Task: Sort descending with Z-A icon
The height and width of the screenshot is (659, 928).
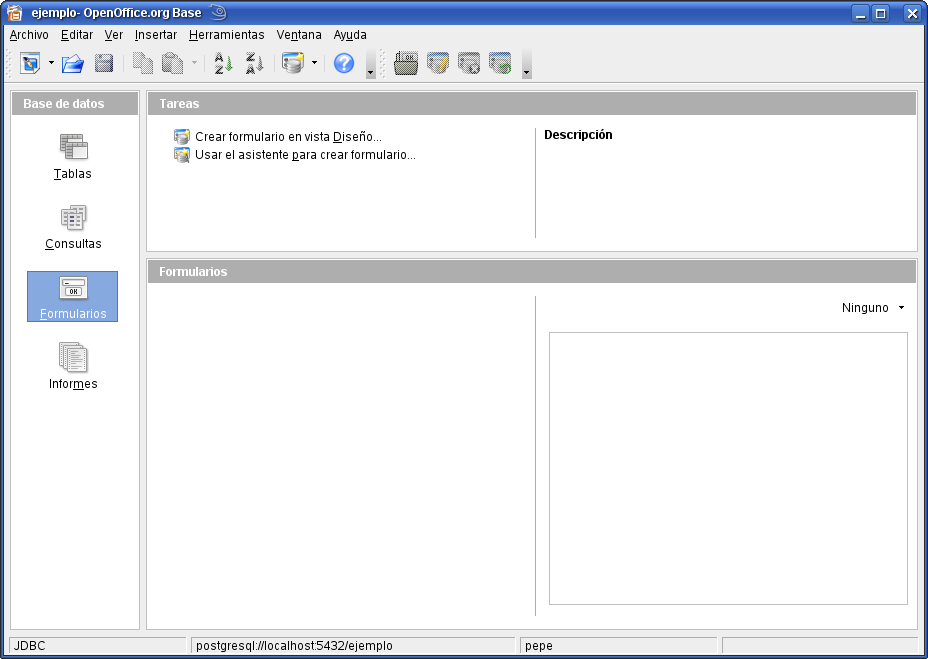Action: pyautogui.click(x=254, y=63)
